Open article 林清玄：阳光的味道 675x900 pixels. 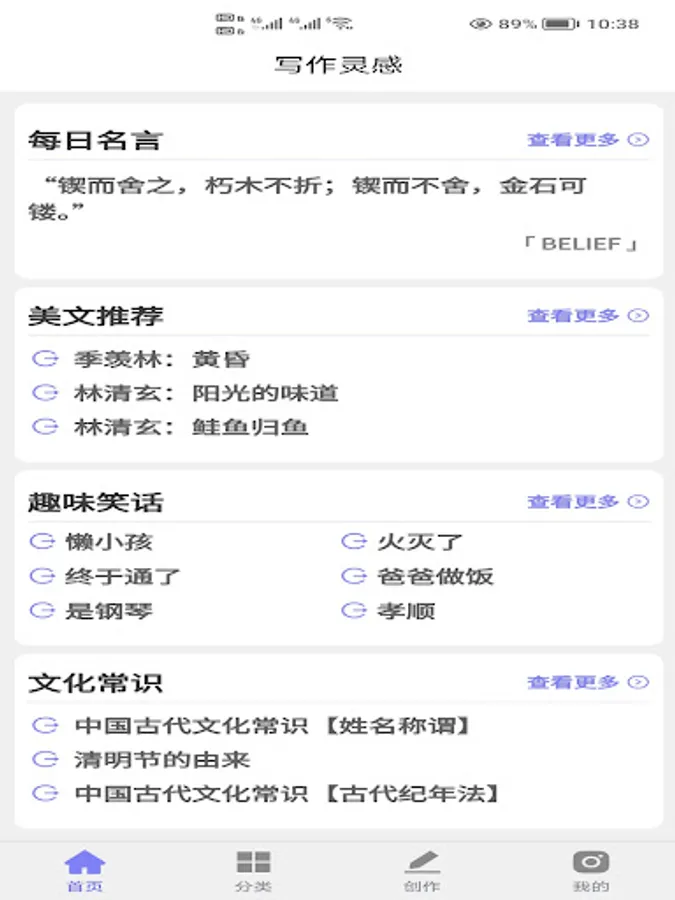[206, 393]
